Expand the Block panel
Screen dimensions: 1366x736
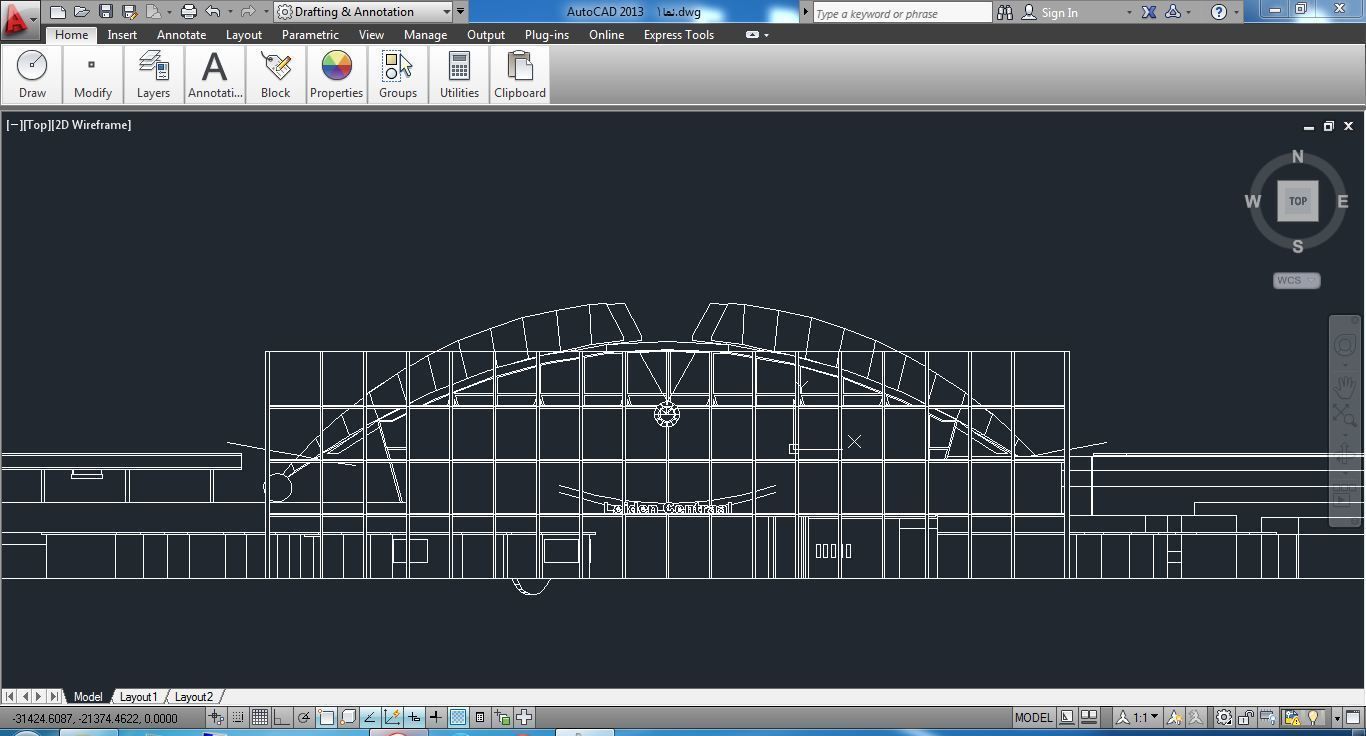click(275, 74)
